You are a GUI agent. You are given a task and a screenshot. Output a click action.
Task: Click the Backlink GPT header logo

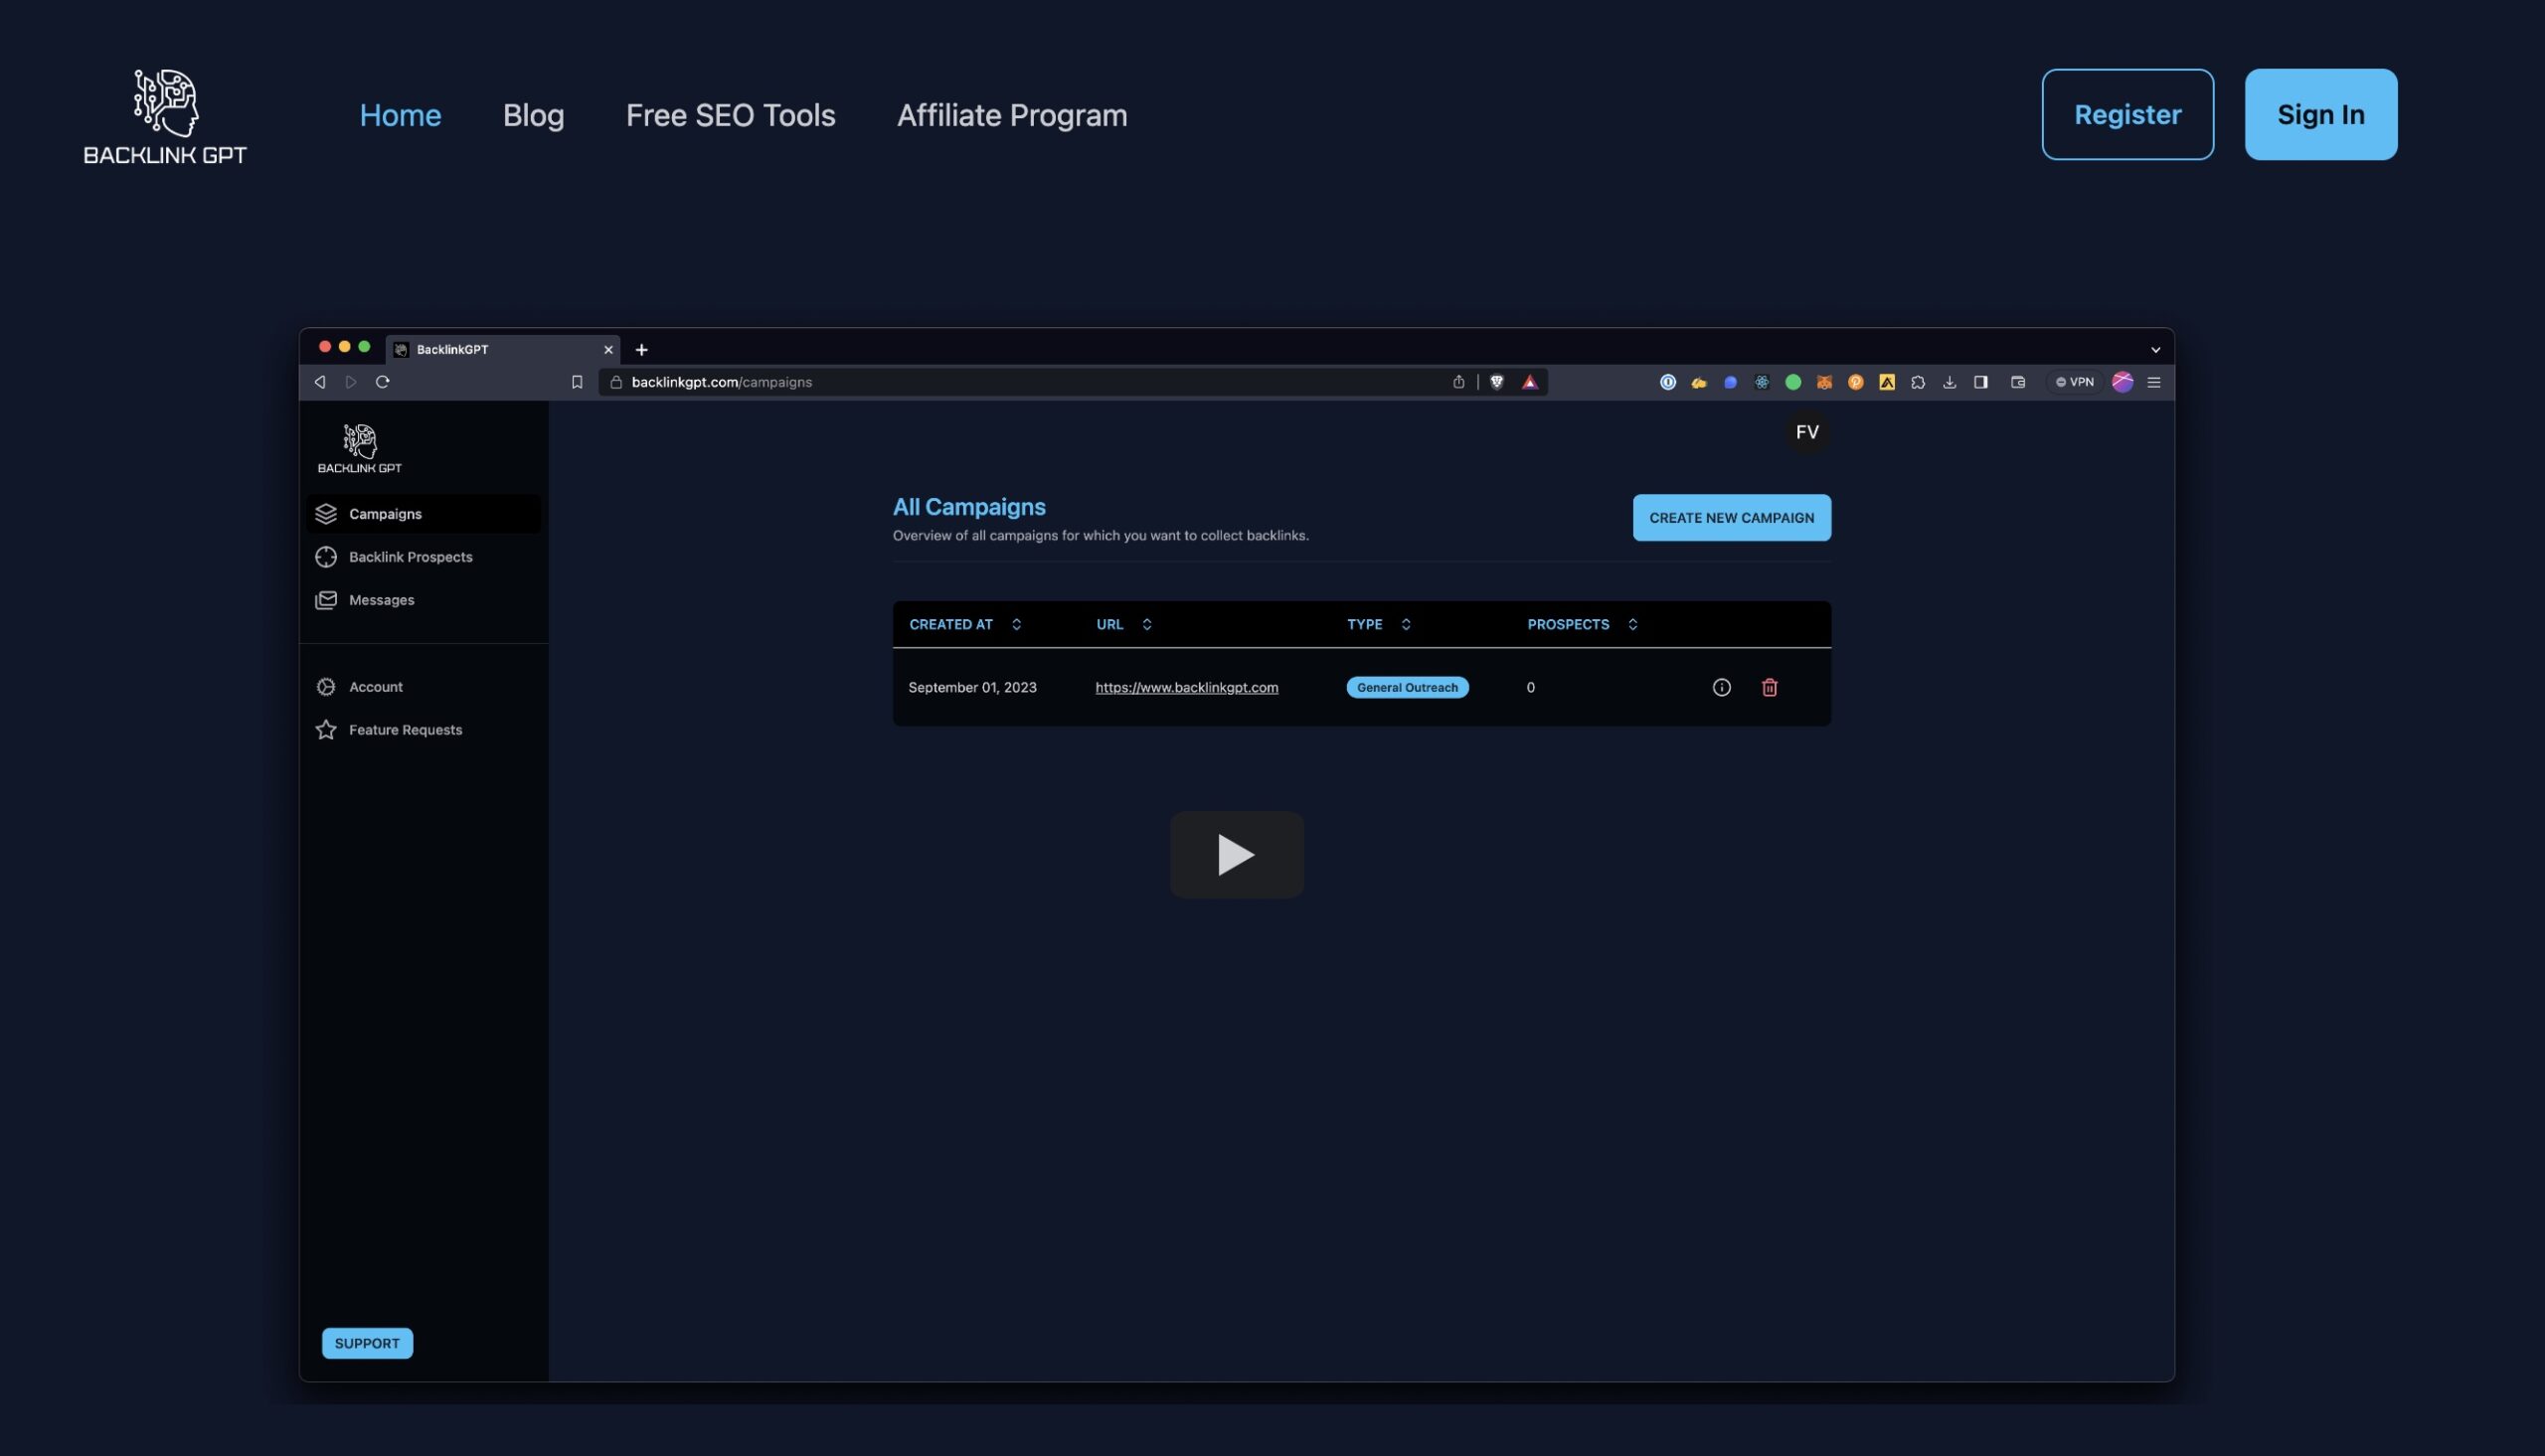[165, 115]
